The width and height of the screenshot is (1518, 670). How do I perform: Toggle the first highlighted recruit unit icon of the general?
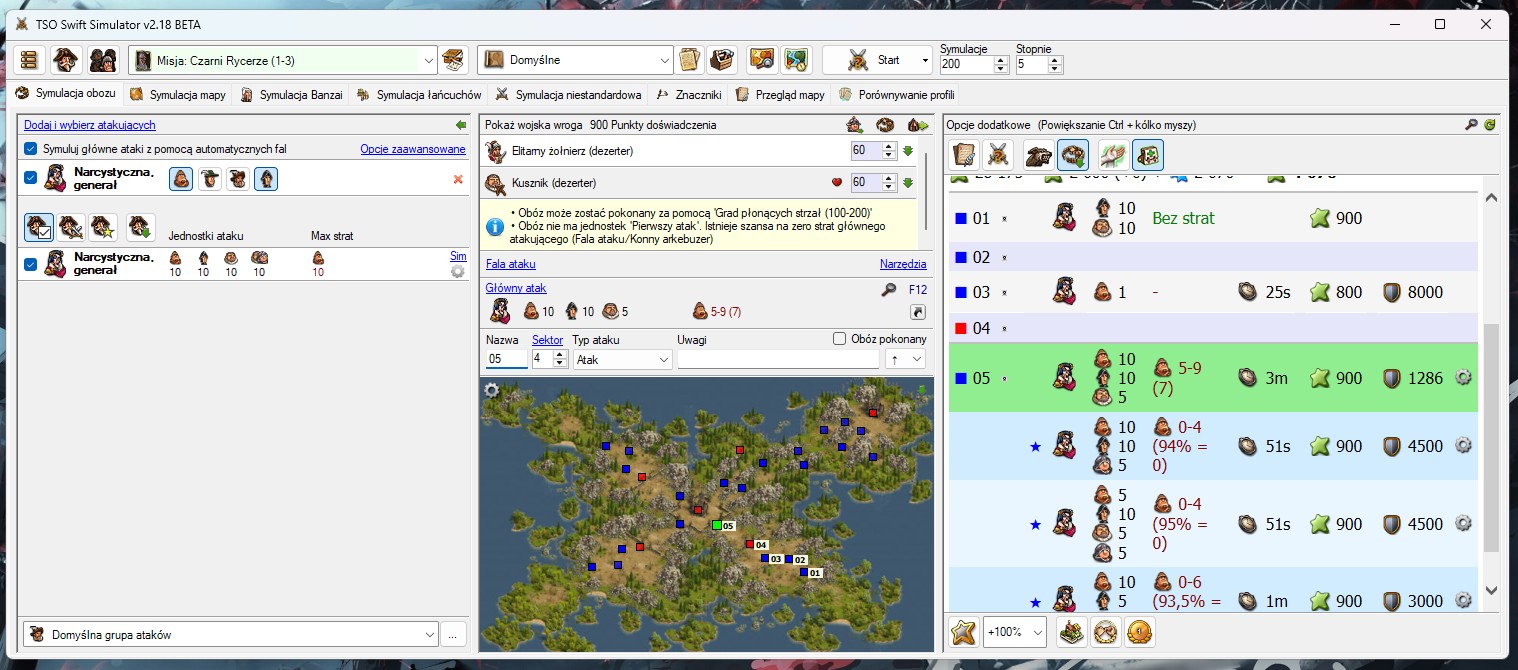[x=180, y=179]
